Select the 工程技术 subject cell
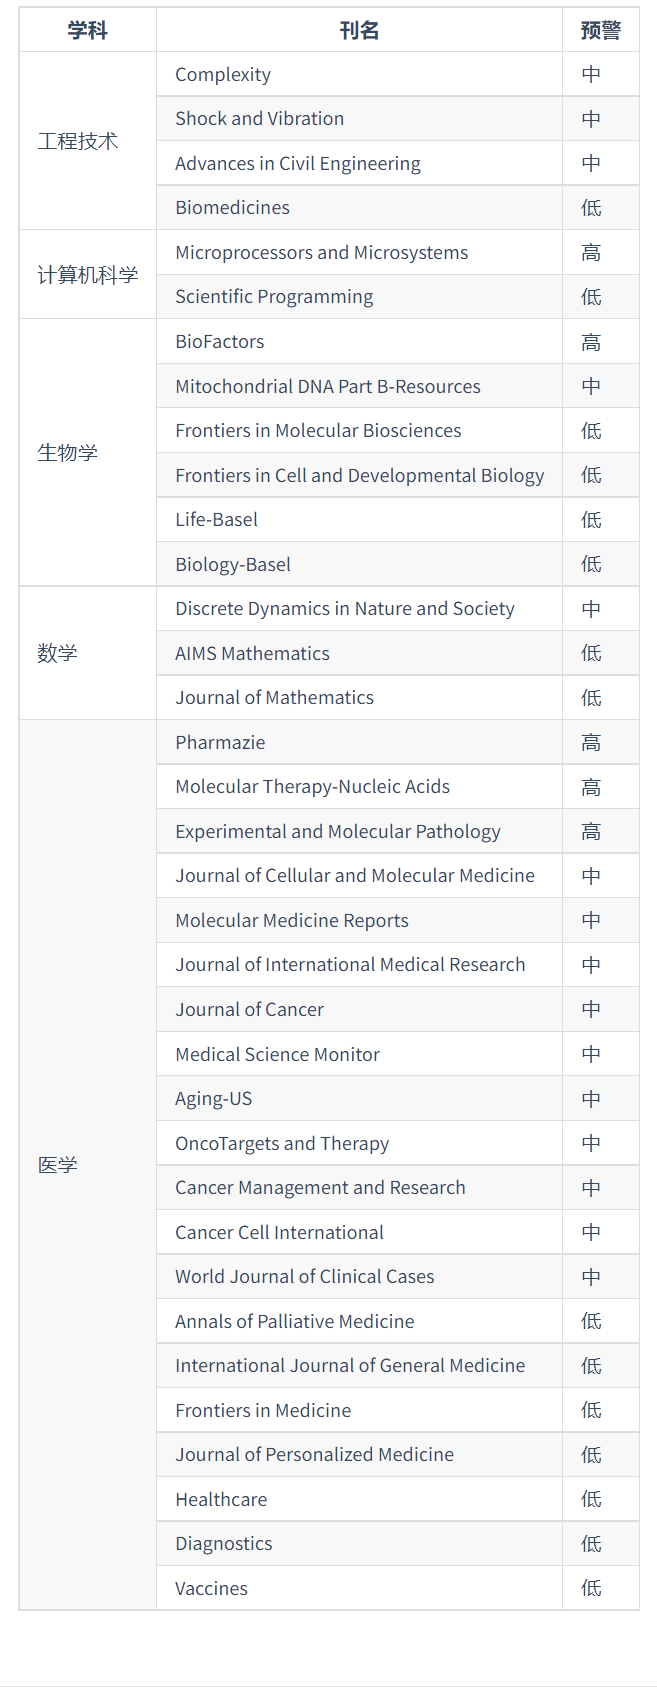657x1688 pixels. point(78,141)
